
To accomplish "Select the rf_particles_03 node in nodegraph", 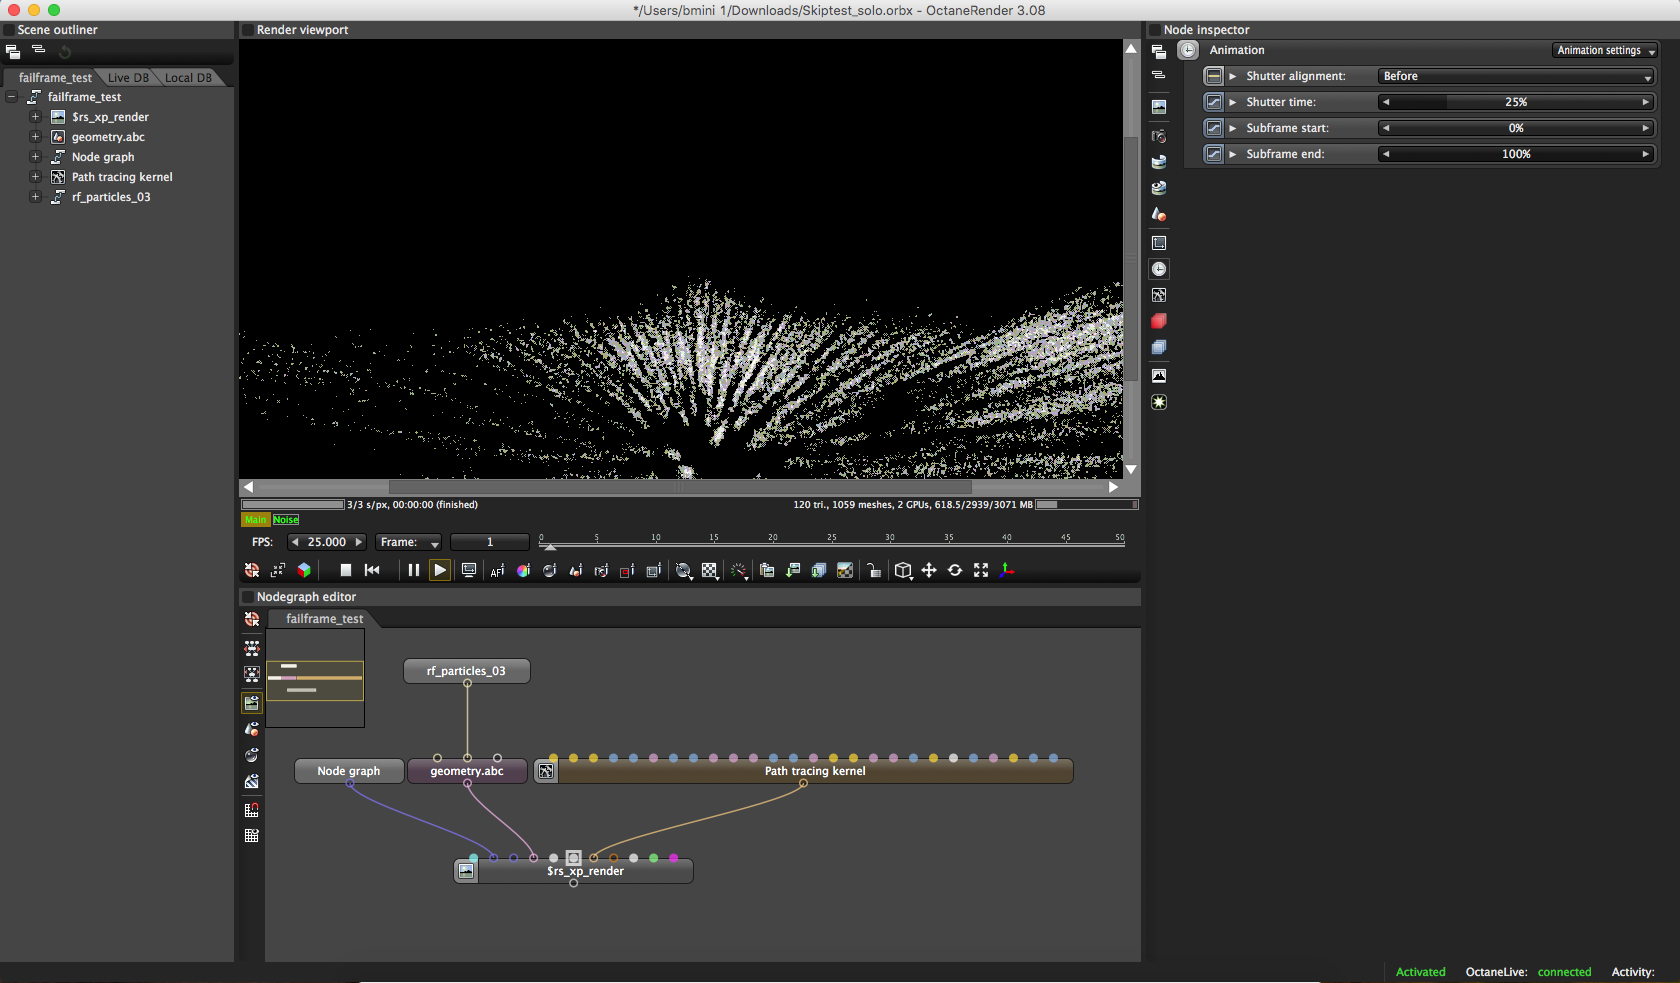I will click(467, 671).
